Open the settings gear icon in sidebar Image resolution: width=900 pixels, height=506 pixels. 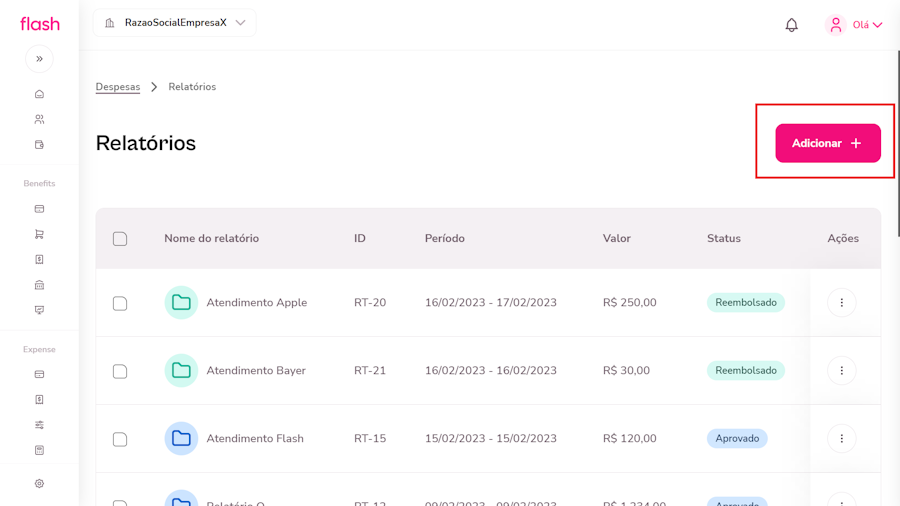(39, 484)
